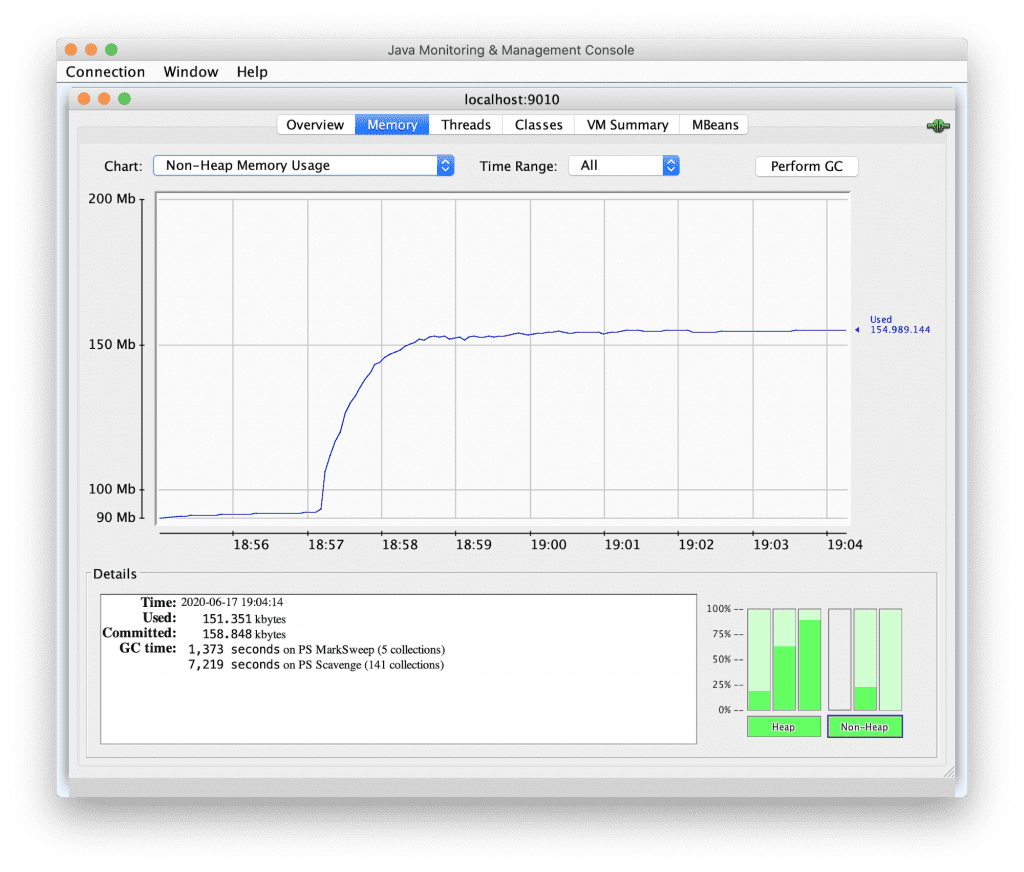The width and height of the screenshot is (1024, 872).
Task: Click the PS Scavenge GC time line
Action: [x=316, y=664]
